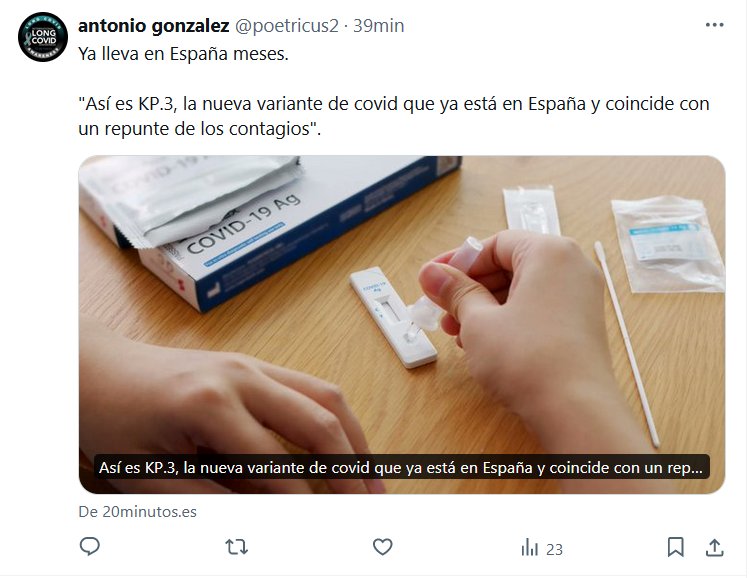
Task: View tweet analytics bar chart icon
Action: coord(529,547)
